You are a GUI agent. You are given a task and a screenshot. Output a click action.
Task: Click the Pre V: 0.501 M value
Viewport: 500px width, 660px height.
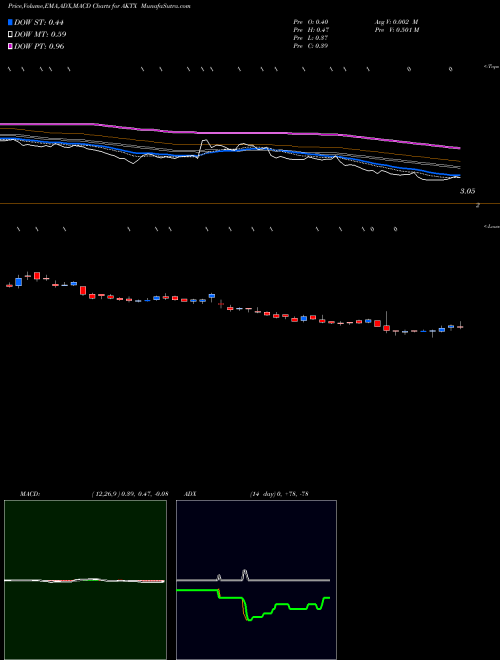tap(397, 30)
